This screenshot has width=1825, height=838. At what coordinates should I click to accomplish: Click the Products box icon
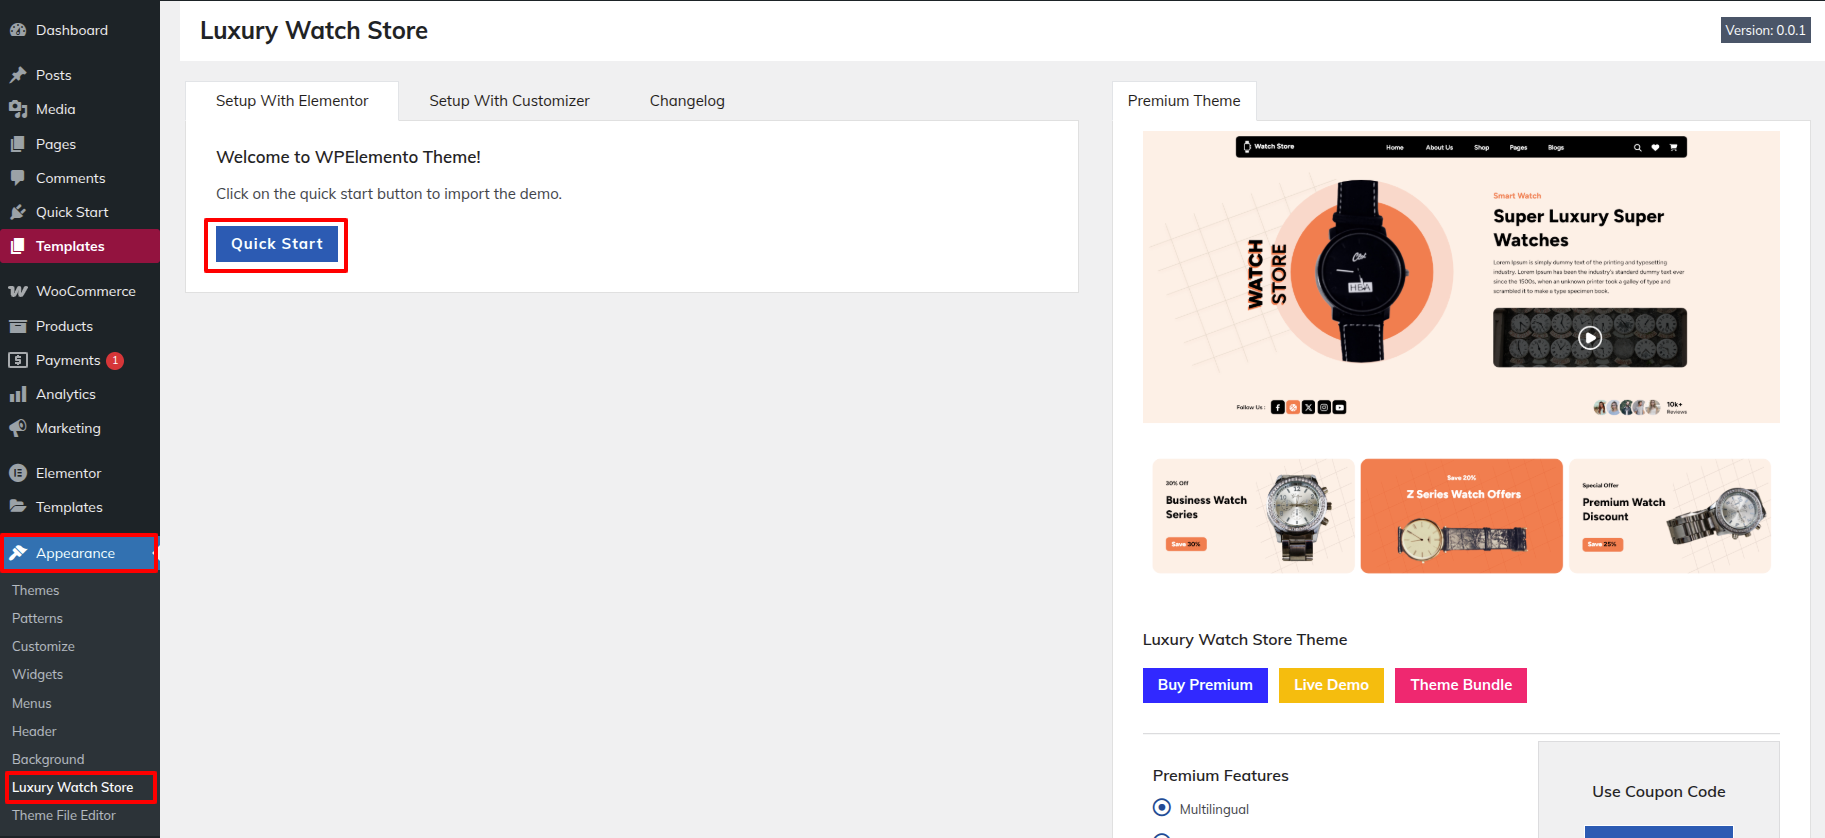coord(18,326)
